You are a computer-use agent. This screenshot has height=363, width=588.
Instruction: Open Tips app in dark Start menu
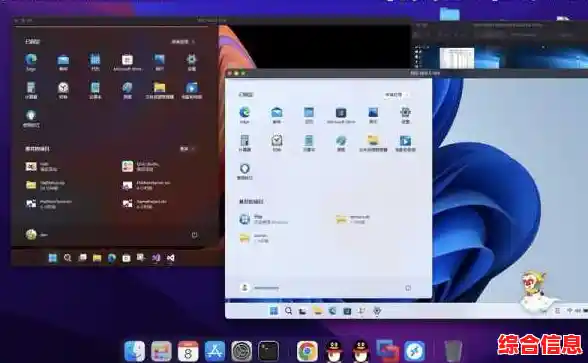[31, 115]
